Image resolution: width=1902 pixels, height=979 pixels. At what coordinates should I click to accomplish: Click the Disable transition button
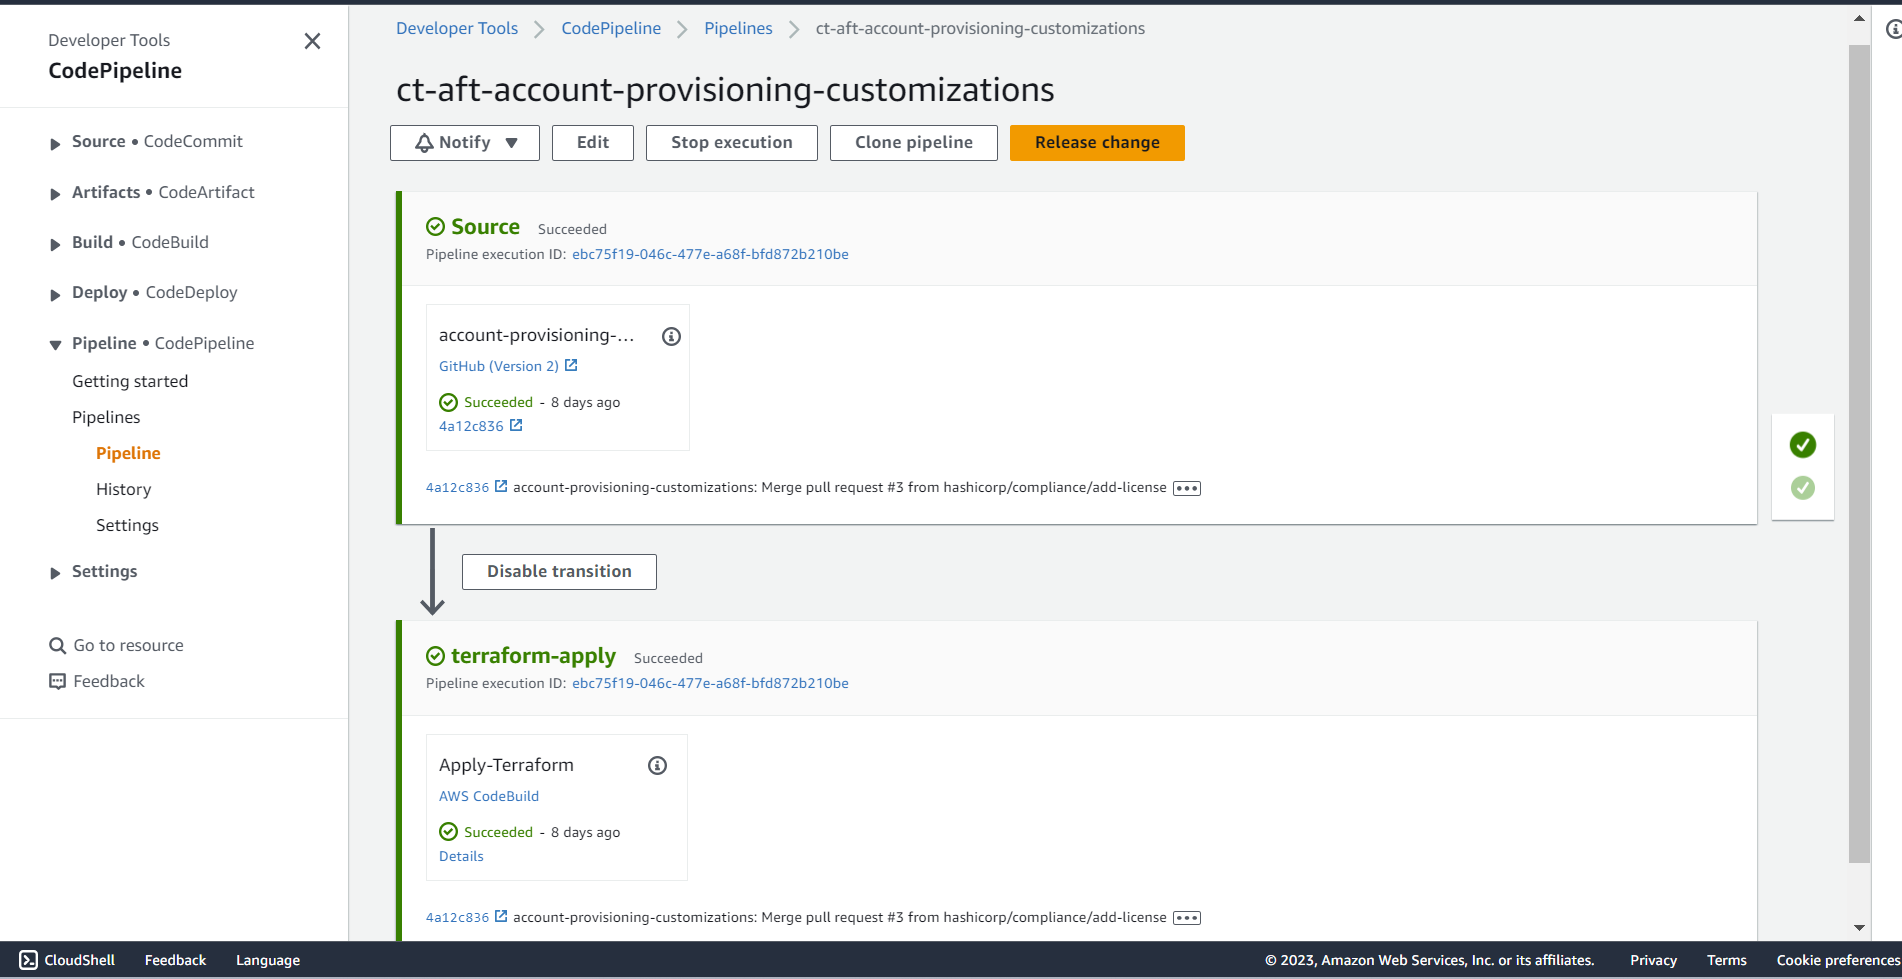559,572
